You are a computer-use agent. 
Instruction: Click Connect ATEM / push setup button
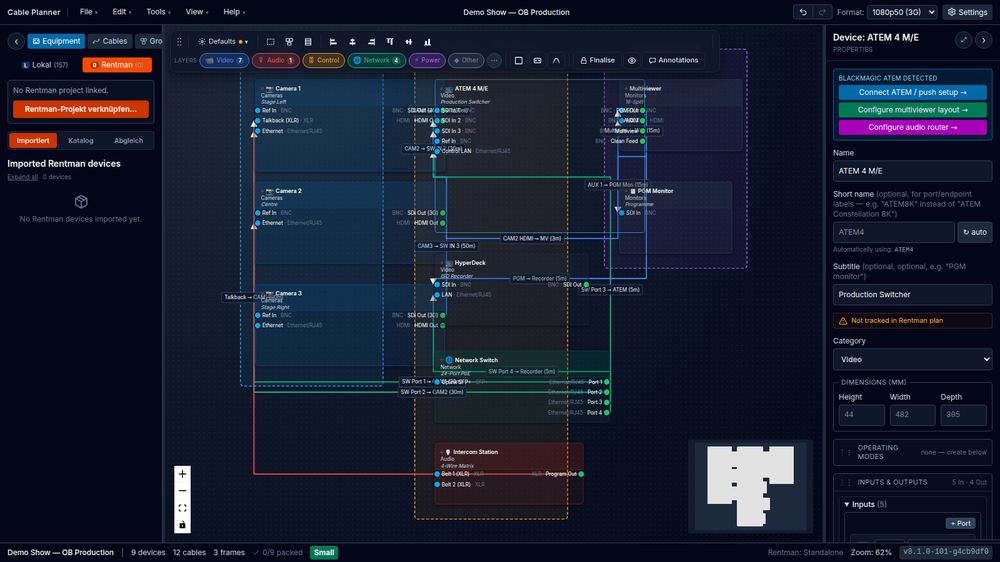click(913, 92)
